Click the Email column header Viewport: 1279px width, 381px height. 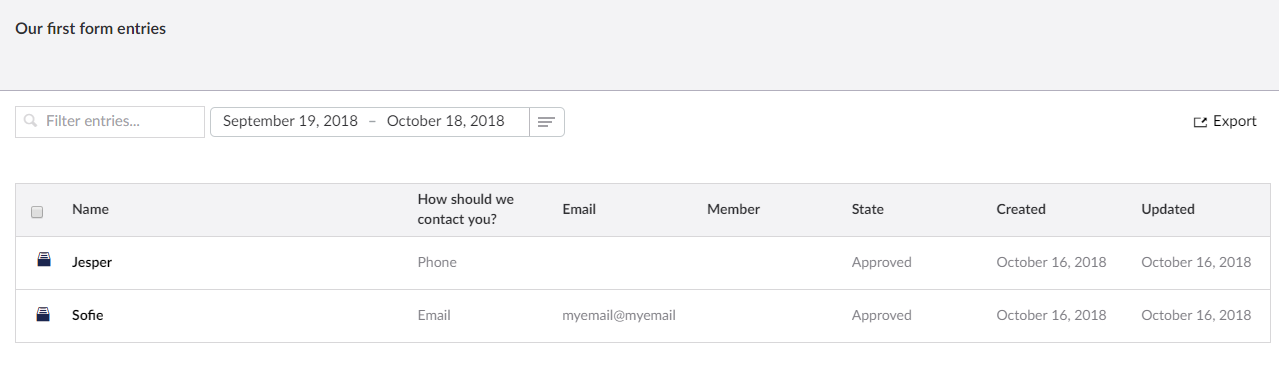click(579, 209)
